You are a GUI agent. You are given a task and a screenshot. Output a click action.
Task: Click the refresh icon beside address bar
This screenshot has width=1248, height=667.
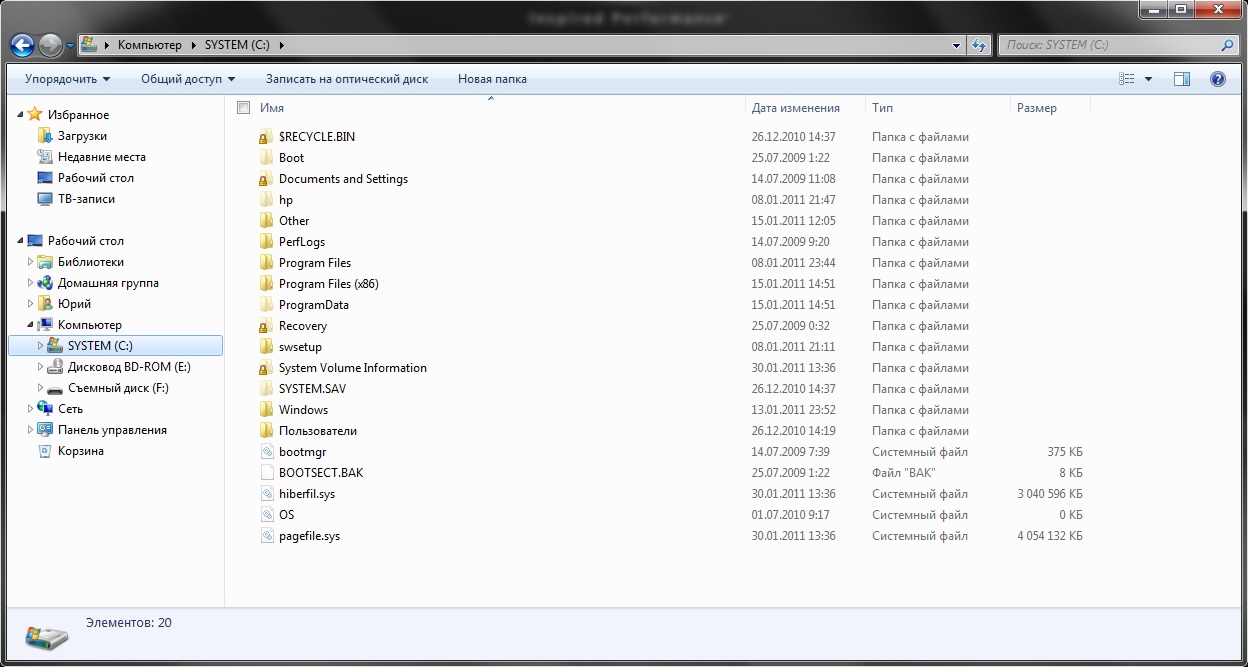pos(979,45)
